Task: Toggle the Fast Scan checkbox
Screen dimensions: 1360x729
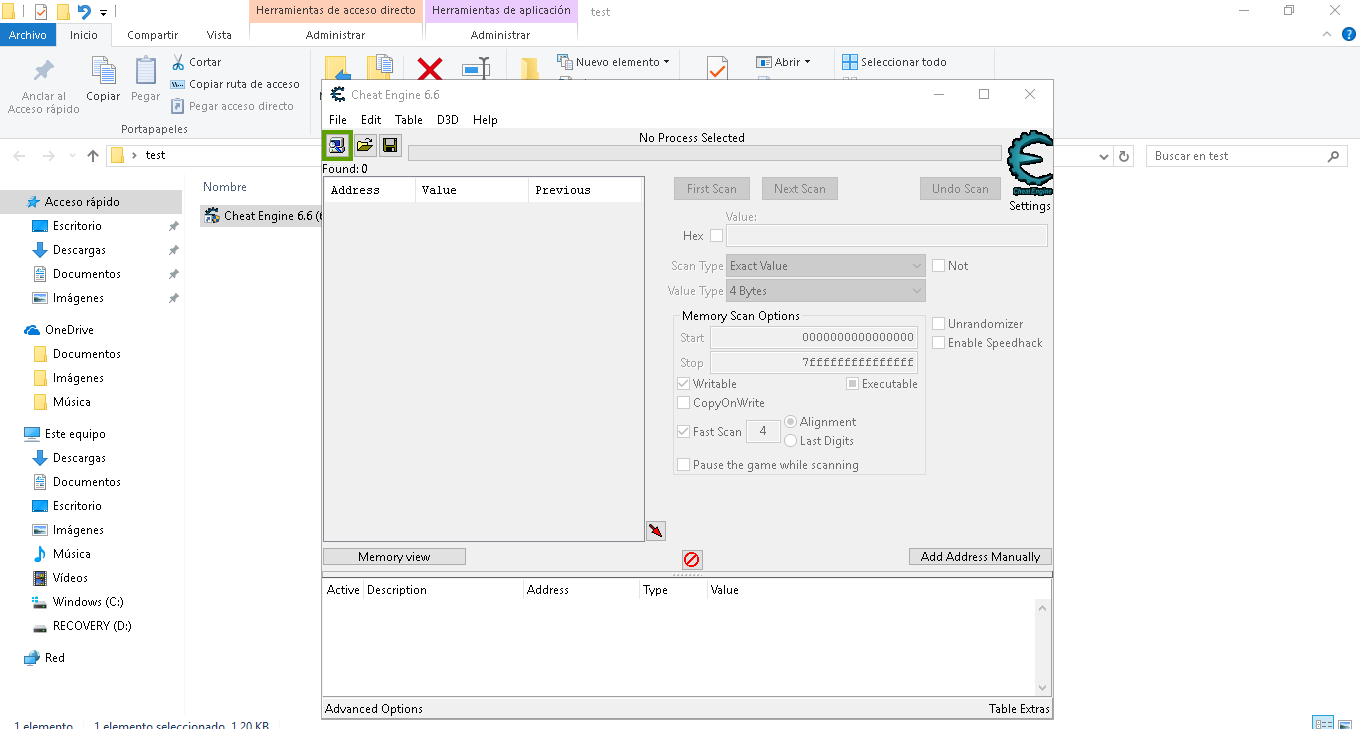Action: (x=684, y=432)
